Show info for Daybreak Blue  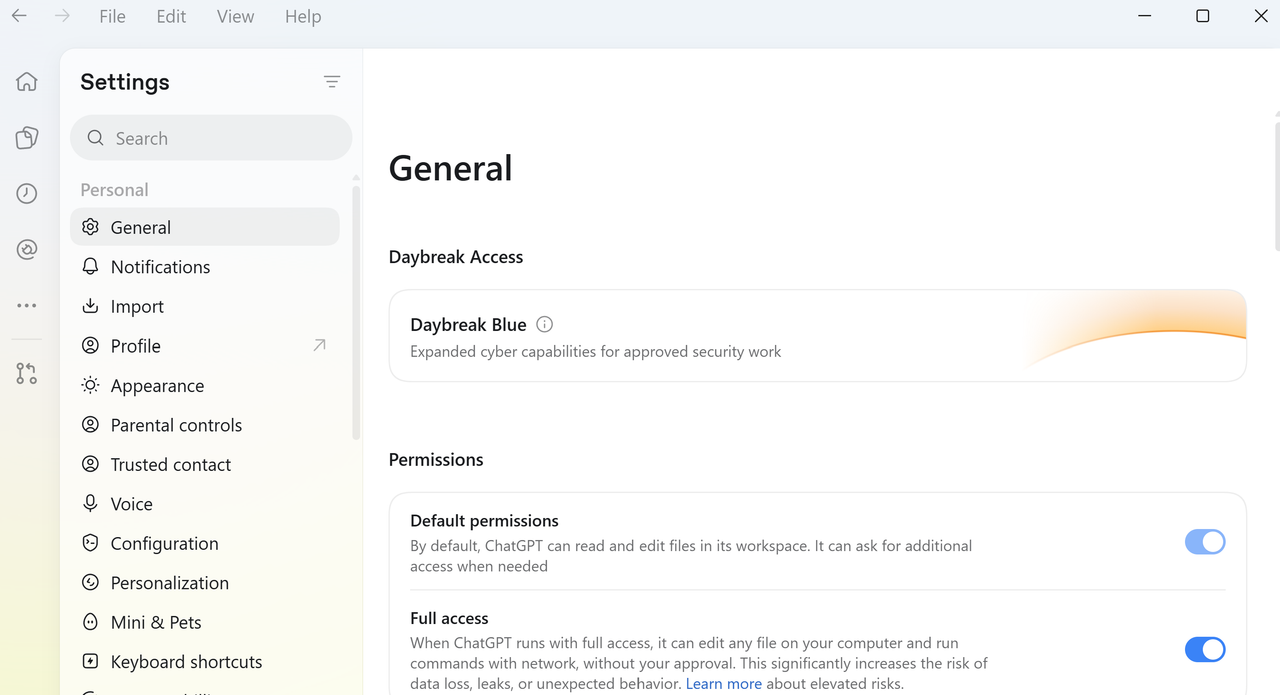click(x=545, y=324)
